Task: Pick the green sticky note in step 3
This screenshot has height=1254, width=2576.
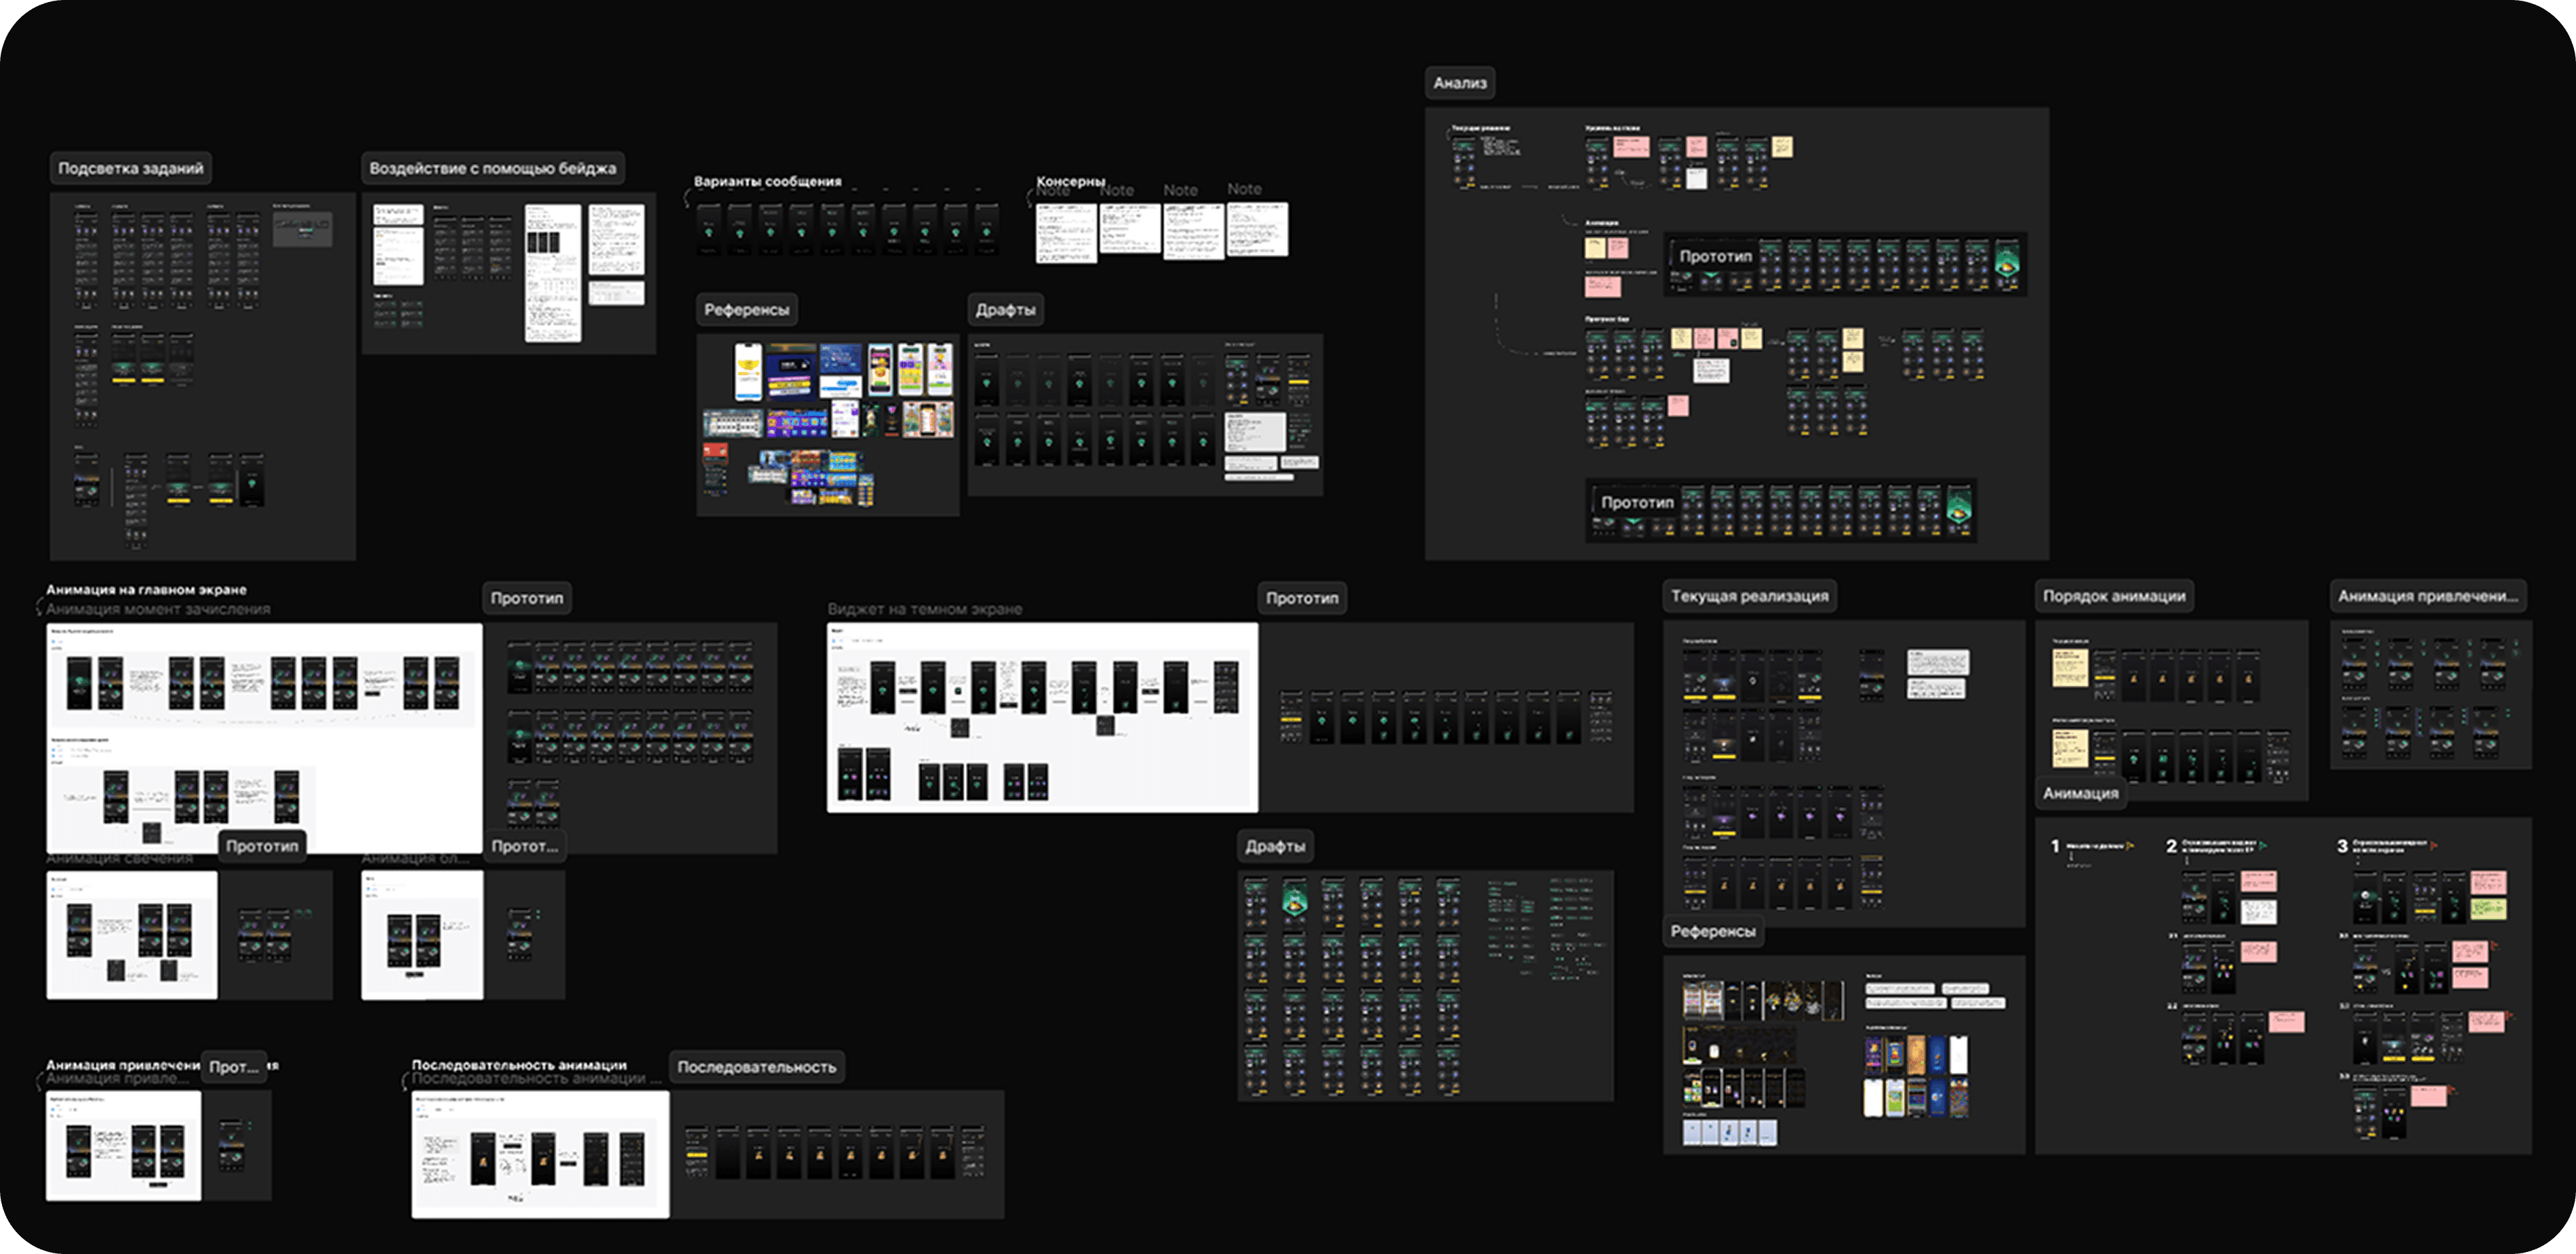Action: [x=2488, y=909]
